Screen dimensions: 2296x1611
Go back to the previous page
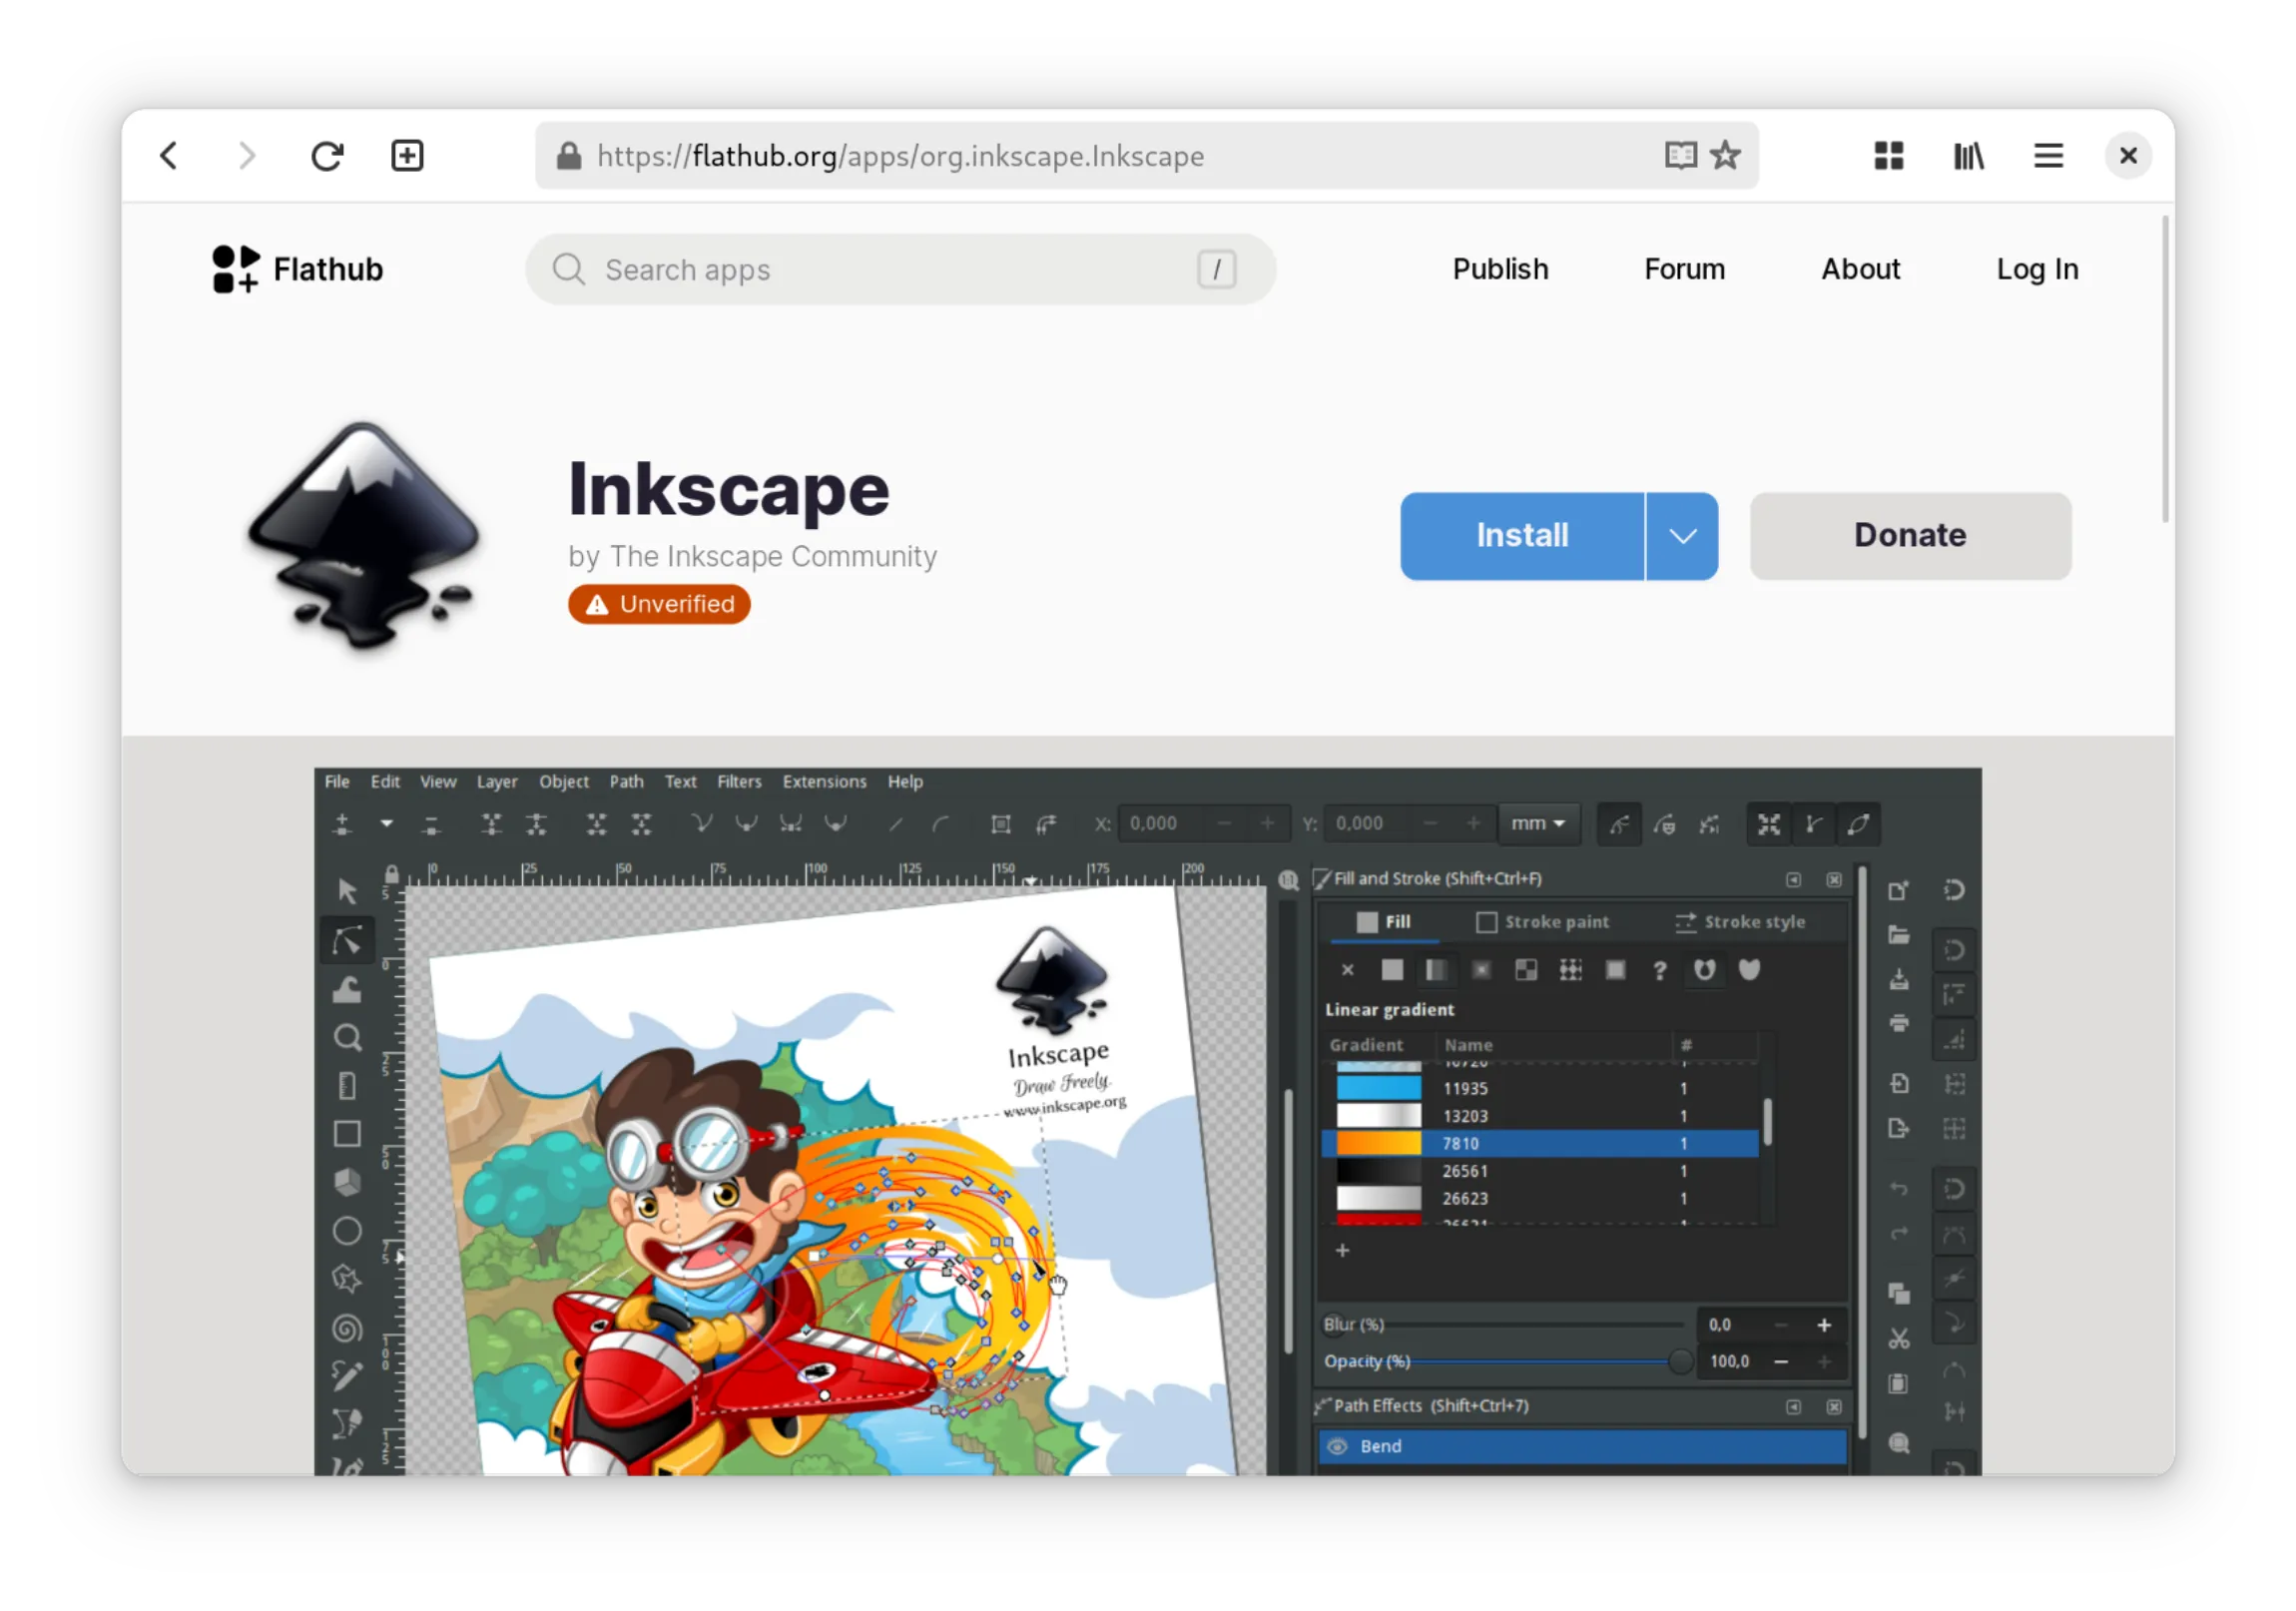[x=169, y=156]
